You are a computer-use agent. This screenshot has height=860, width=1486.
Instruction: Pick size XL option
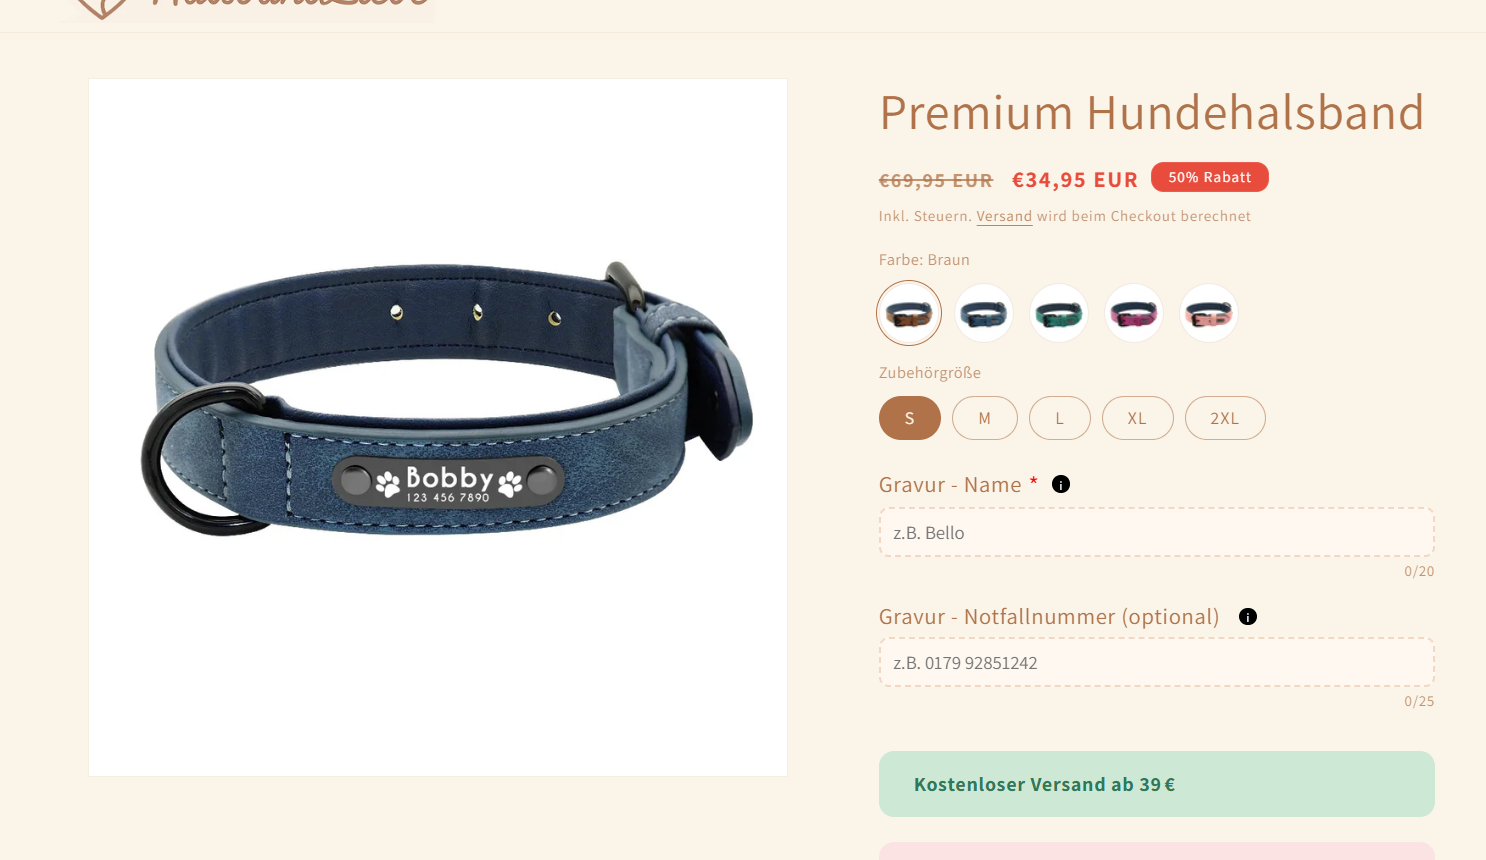(x=1138, y=418)
